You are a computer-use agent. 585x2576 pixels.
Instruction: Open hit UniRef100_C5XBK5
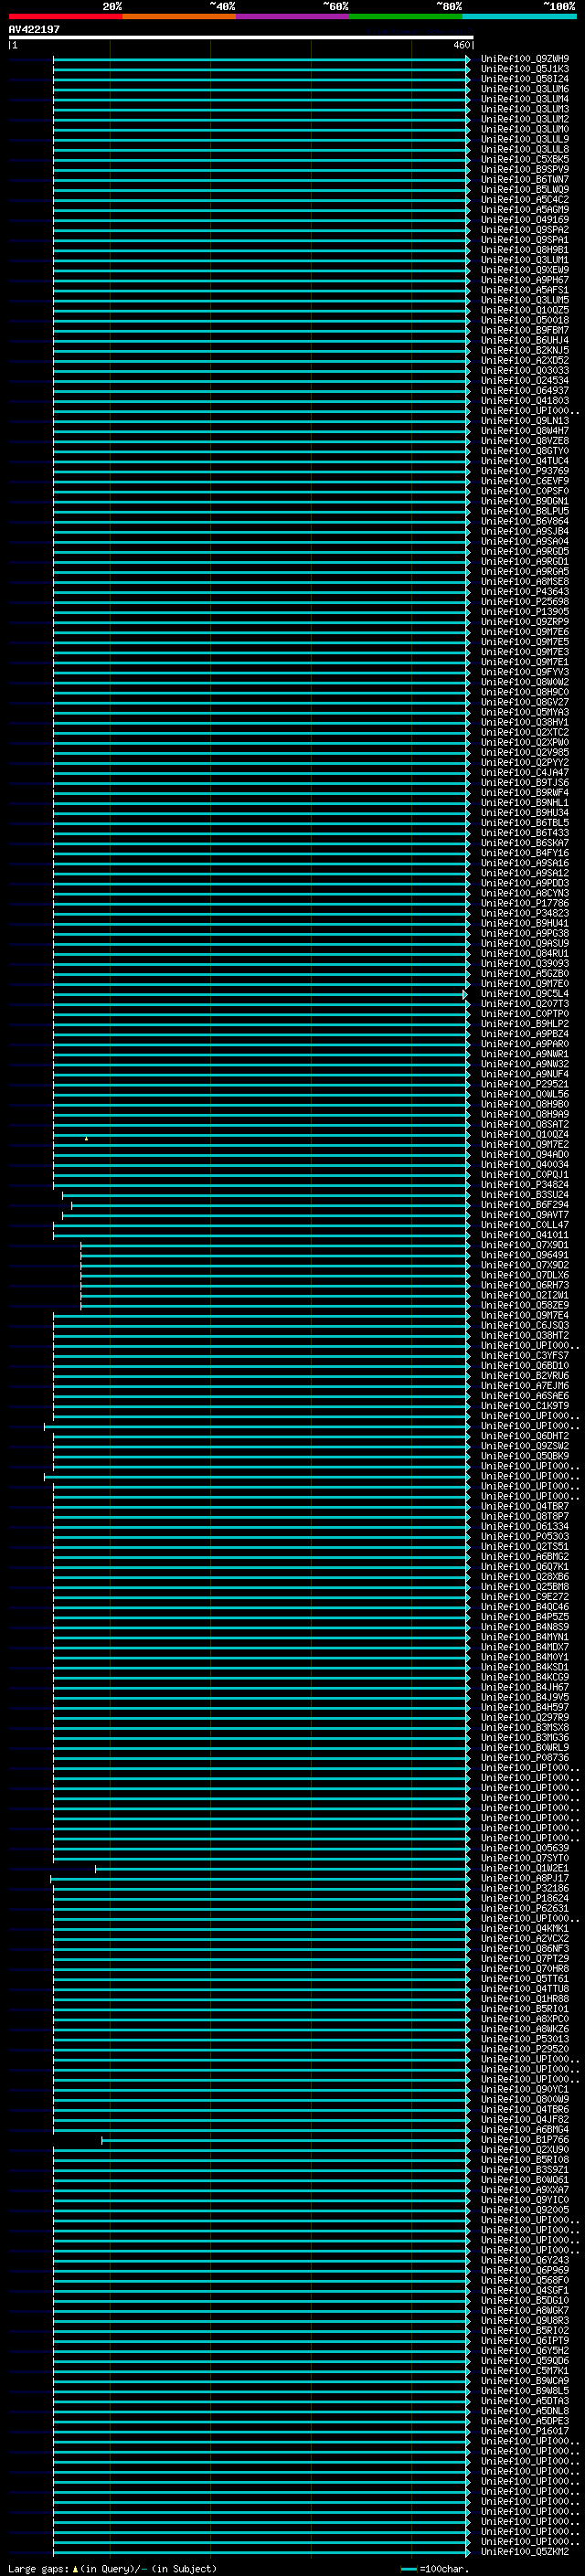pyautogui.click(x=525, y=159)
